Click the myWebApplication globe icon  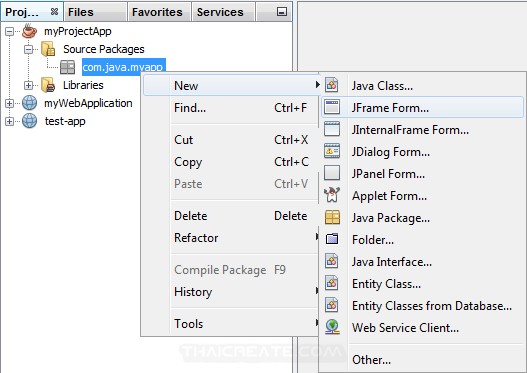tap(30, 103)
